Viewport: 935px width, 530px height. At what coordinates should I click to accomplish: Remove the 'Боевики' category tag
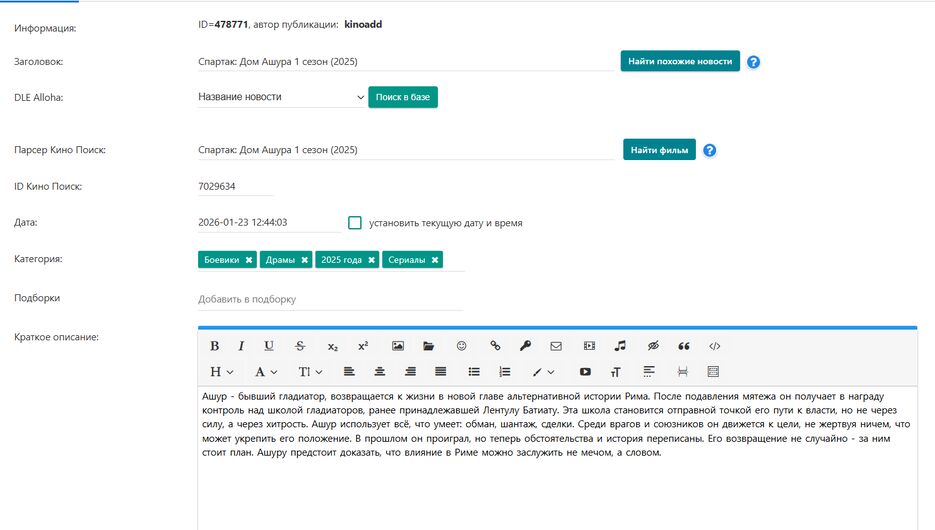249,260
